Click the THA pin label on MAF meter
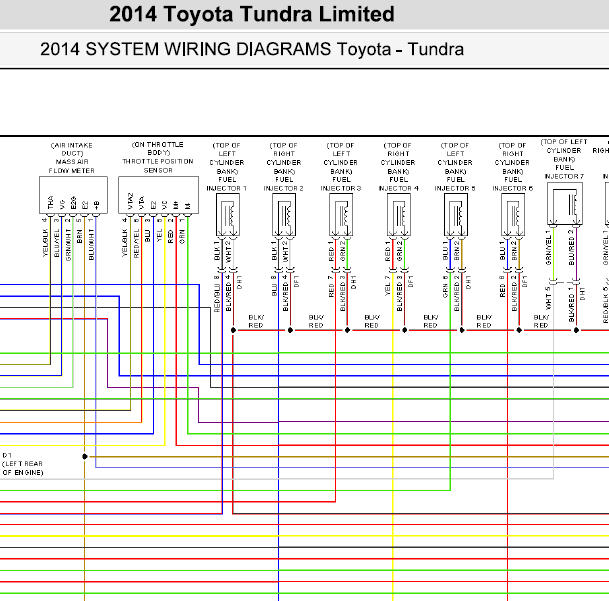 pyautogui.click(x=50, y=202)
